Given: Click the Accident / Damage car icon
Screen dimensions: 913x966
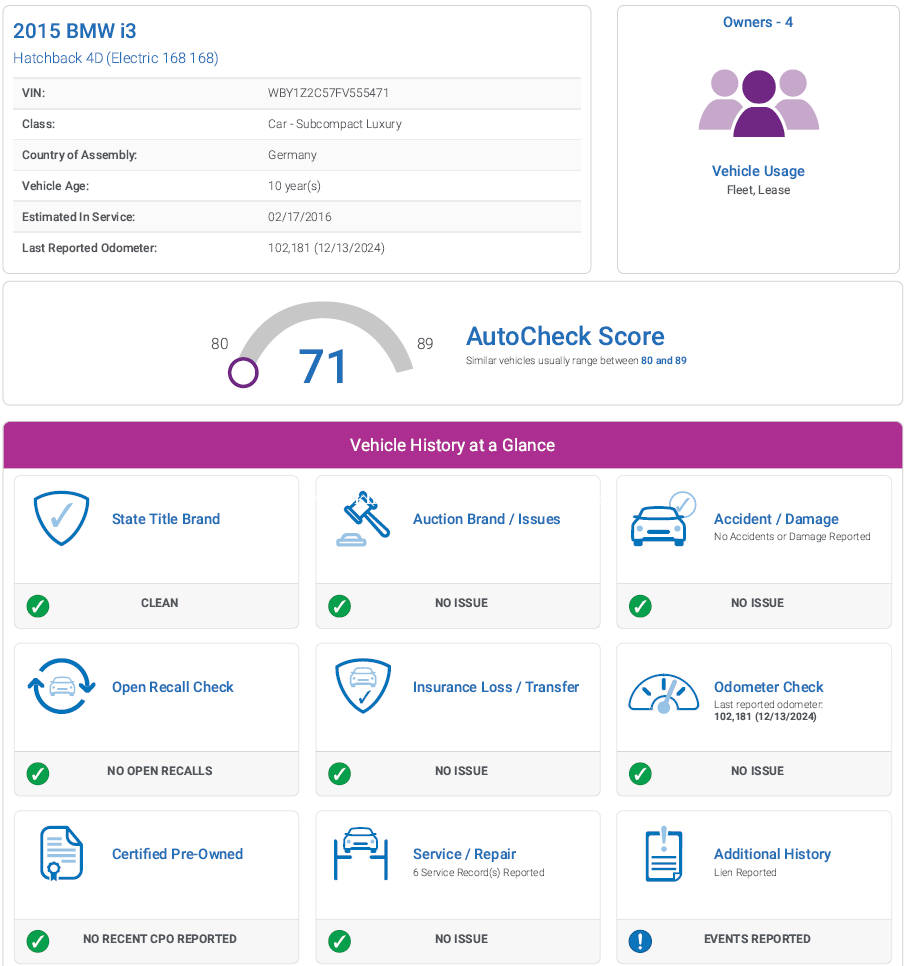Looking at the screenshot, I should (x=663, y=518).
